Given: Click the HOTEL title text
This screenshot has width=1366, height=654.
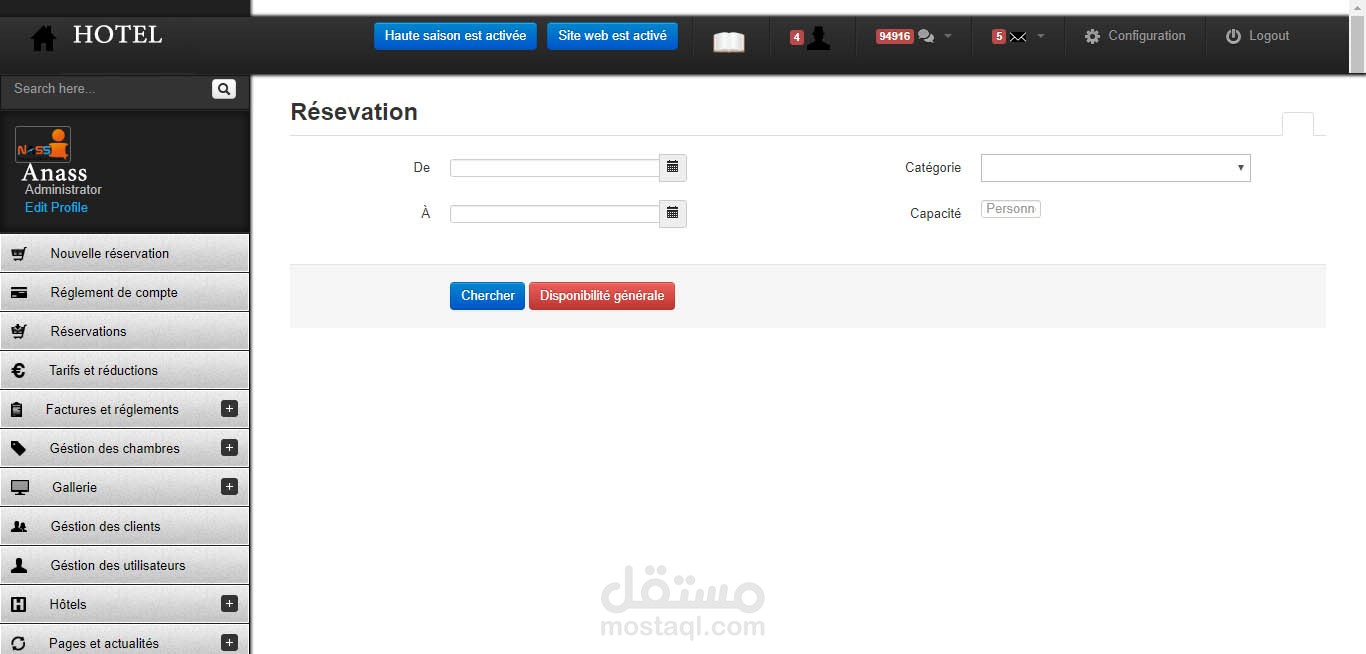Looking at the screenshot, I should 117,36.
